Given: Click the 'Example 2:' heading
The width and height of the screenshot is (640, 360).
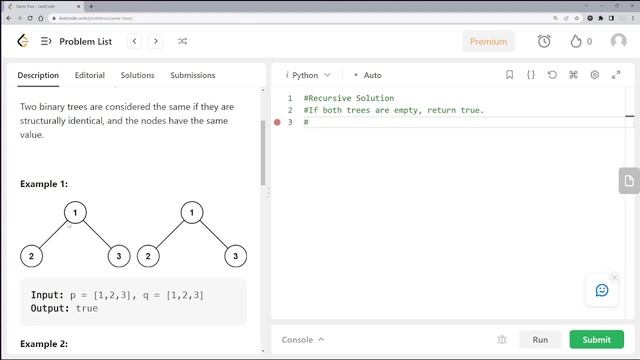Looking at the screenshot, I should point(44,344).
